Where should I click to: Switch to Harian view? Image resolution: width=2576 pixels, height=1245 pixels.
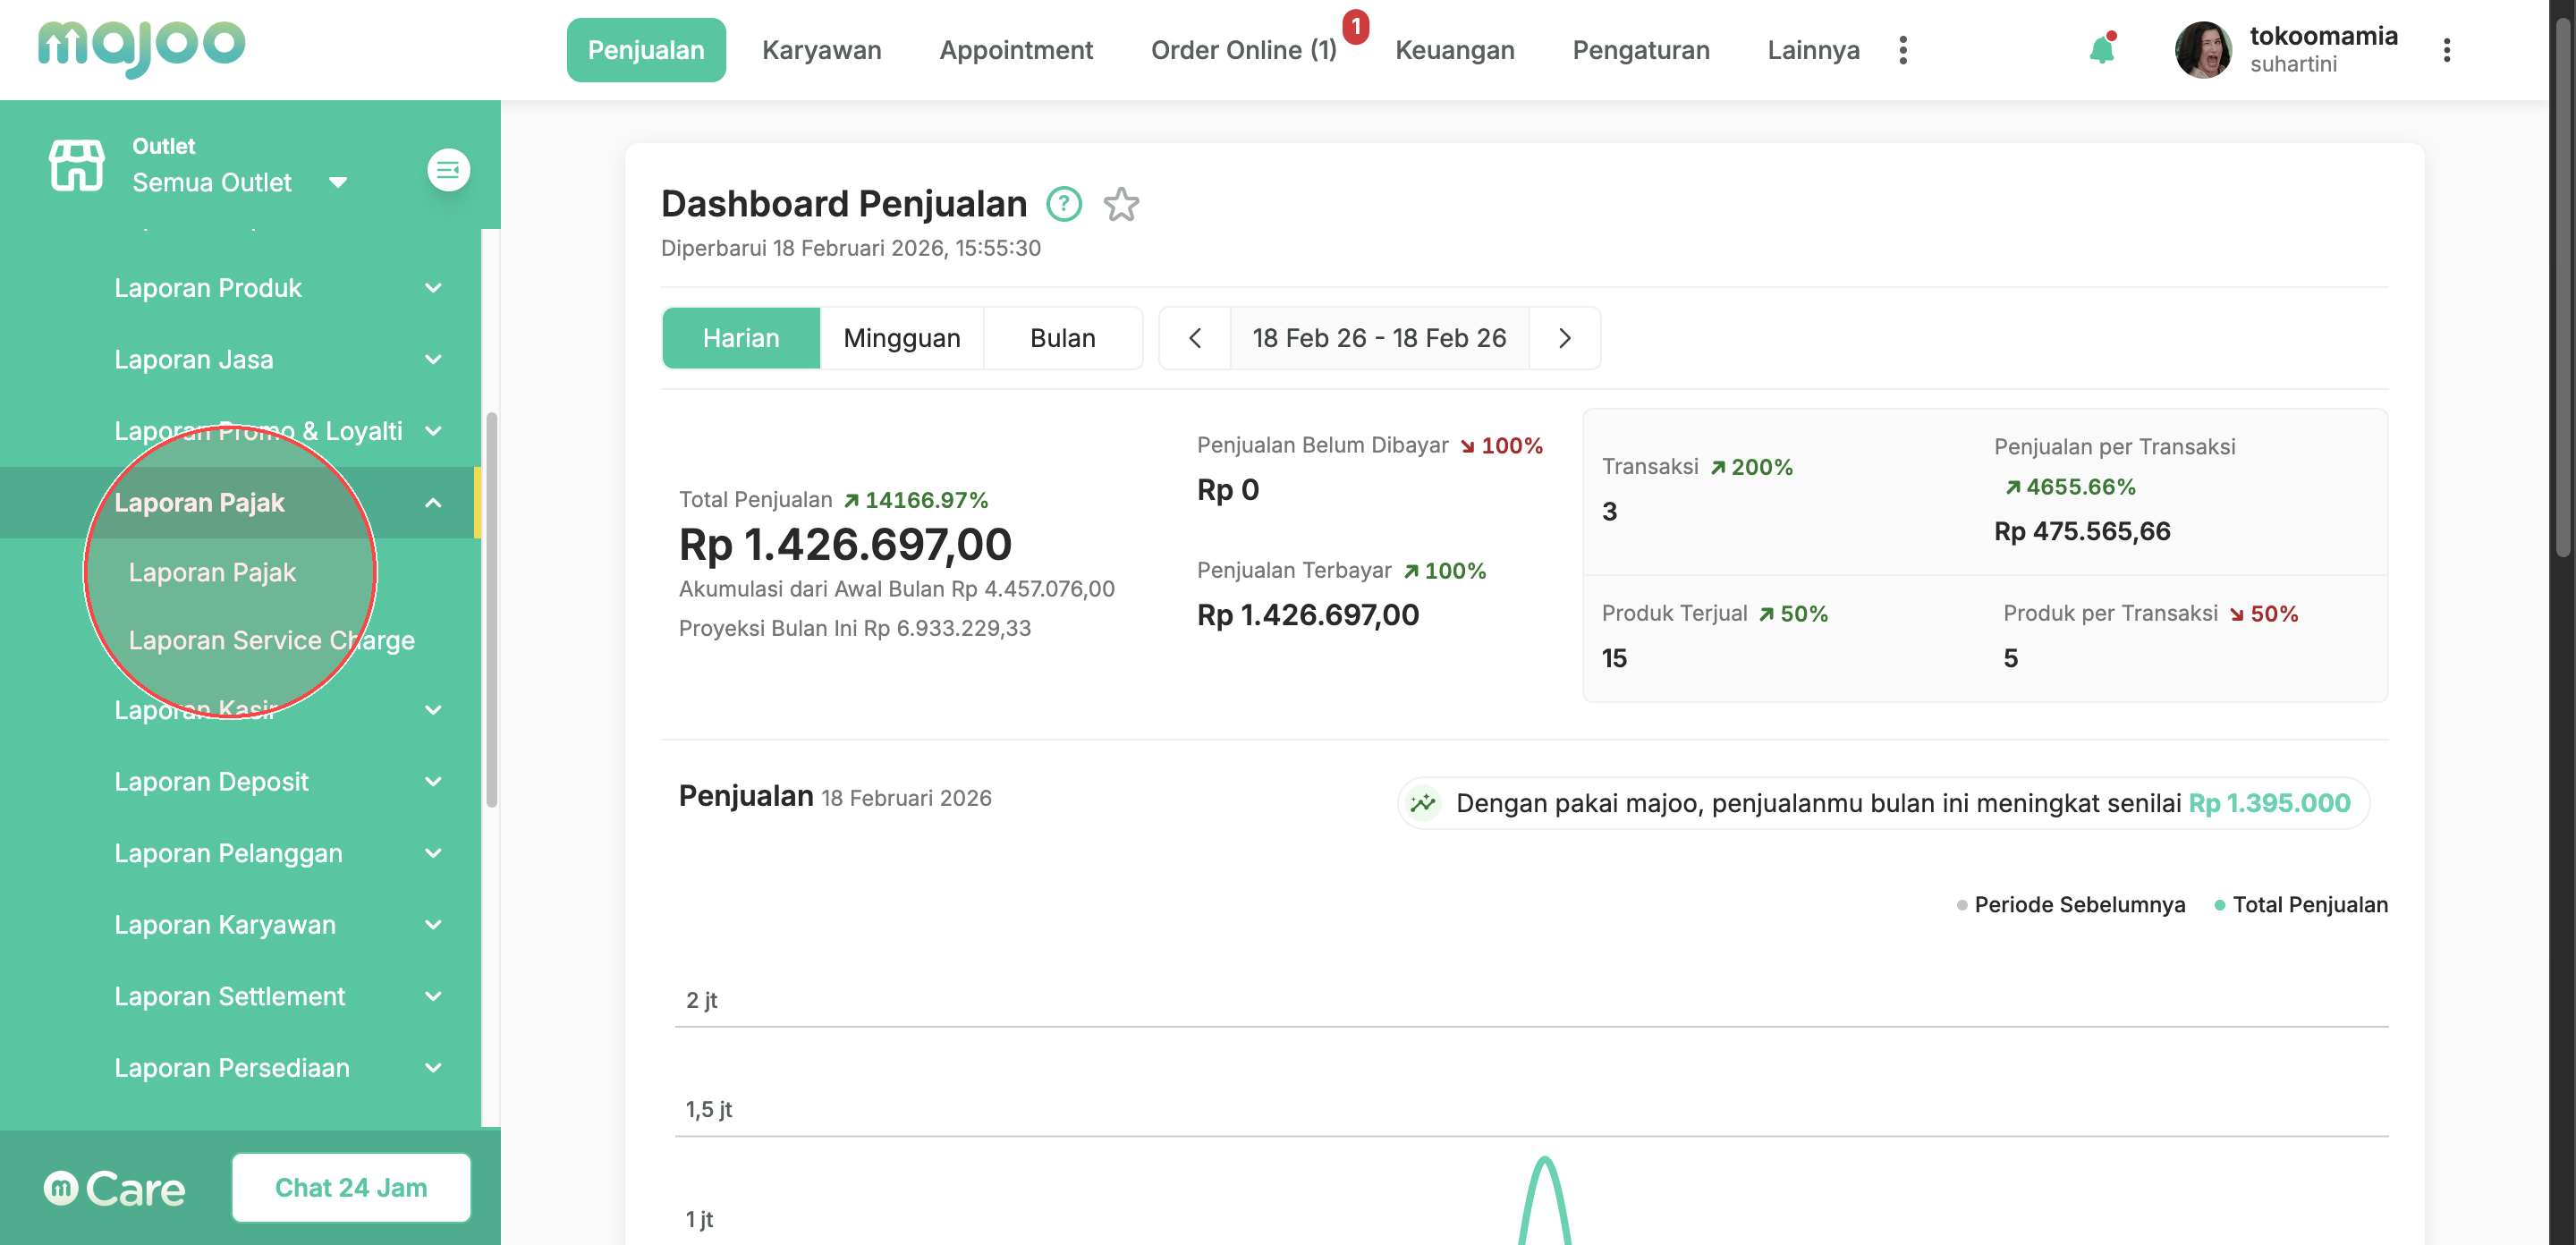740,338
